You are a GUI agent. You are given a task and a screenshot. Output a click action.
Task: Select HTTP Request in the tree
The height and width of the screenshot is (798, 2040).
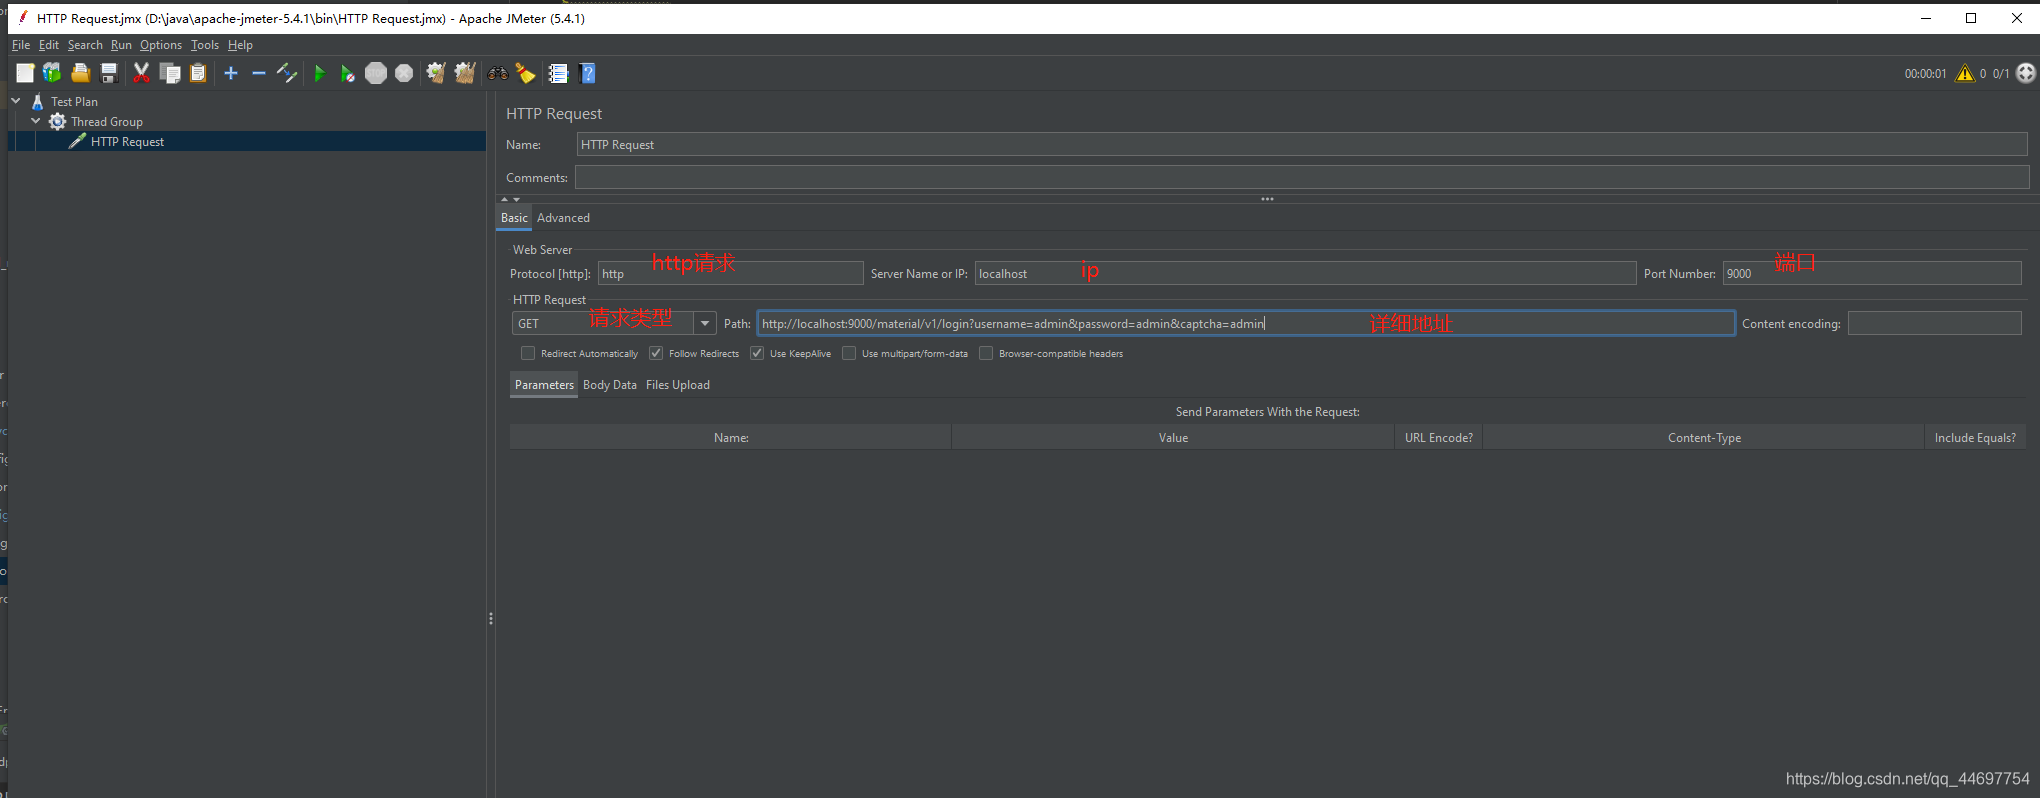[x=128, y=142]
